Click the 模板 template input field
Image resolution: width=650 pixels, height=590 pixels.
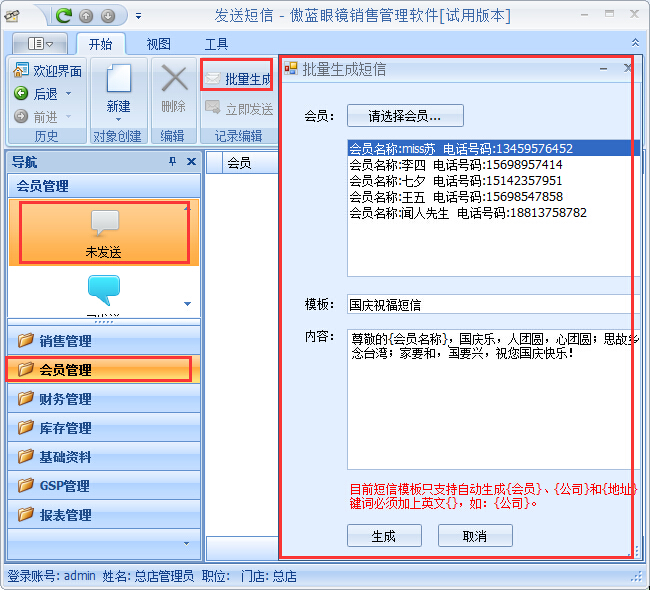(x=490, y=304)
